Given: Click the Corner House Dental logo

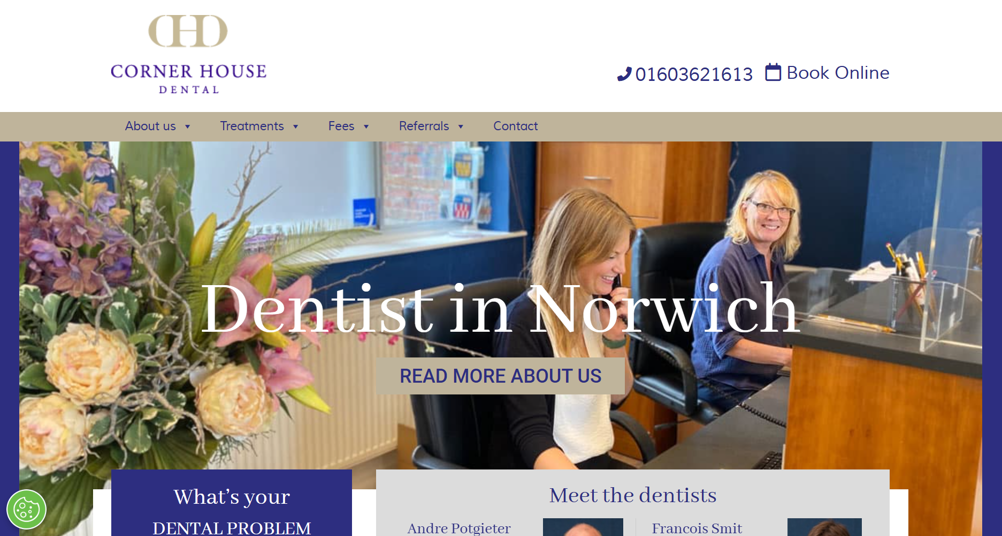Looking at the screenshot, I should (188, 54).
